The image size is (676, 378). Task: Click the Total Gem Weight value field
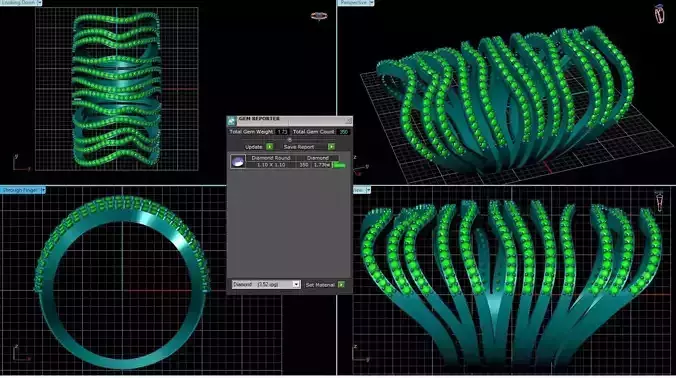click(x=282, y=132)
